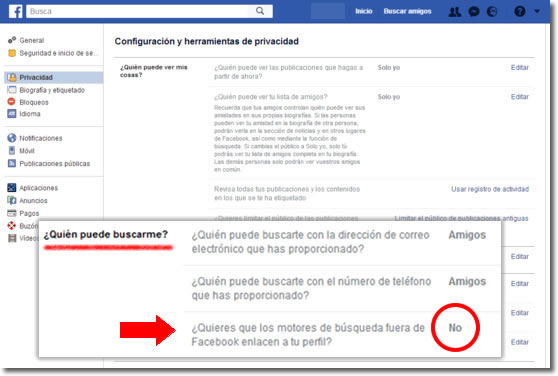
Task: Click the Aplicaciones icon
Action: click(12, 187)
